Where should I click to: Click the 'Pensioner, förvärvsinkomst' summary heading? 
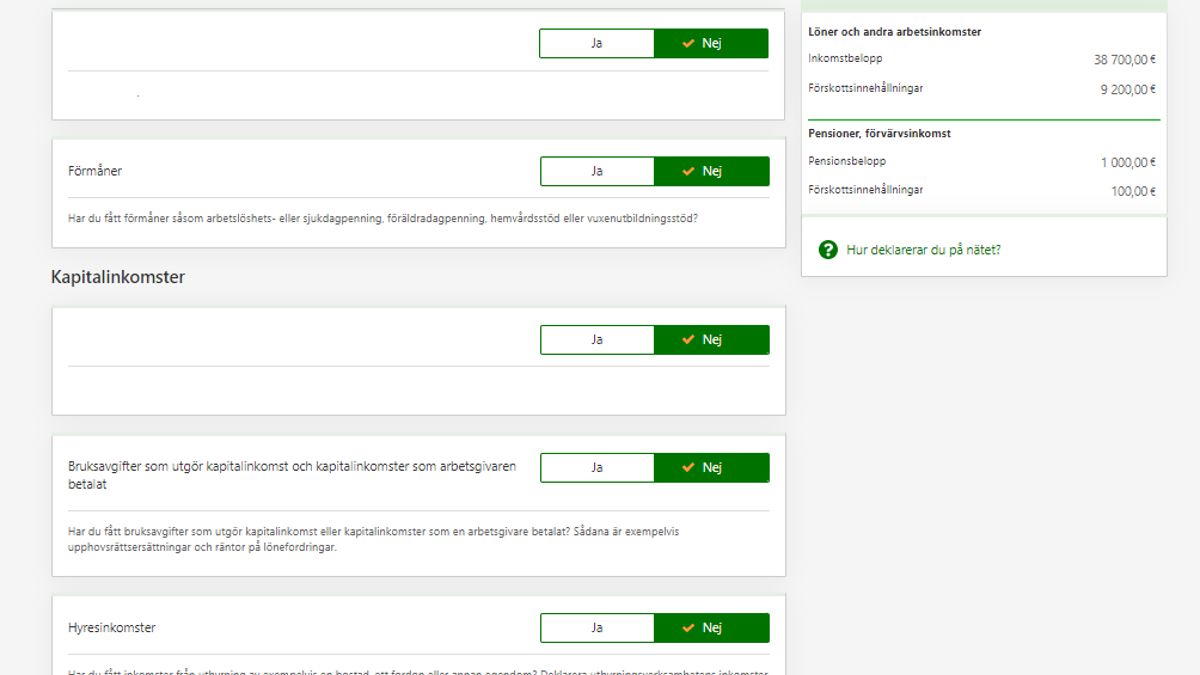click(879, 133)
